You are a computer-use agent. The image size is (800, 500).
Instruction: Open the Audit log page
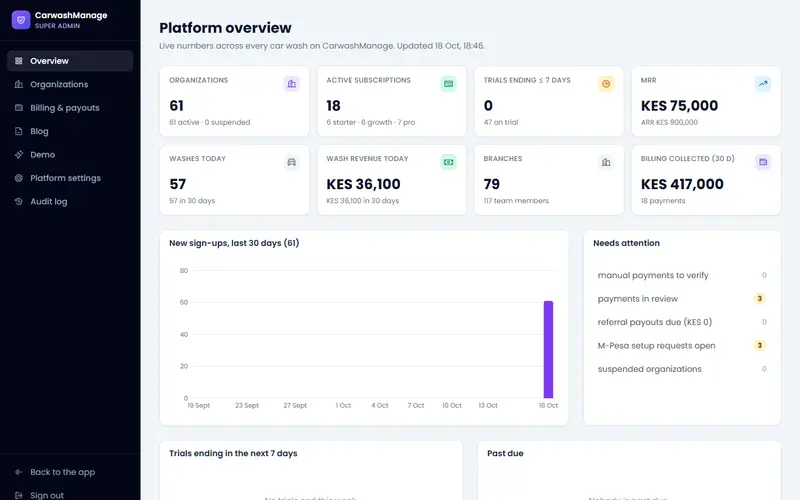[x=70, y=202]
